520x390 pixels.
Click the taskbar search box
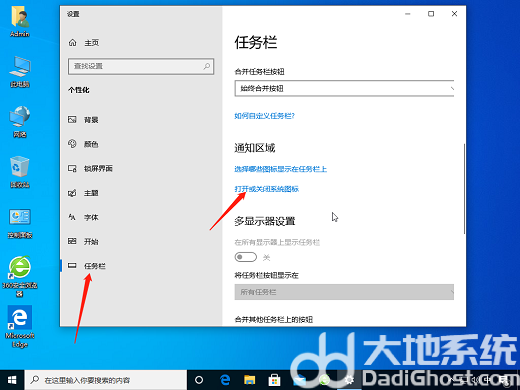pos(106,380)
